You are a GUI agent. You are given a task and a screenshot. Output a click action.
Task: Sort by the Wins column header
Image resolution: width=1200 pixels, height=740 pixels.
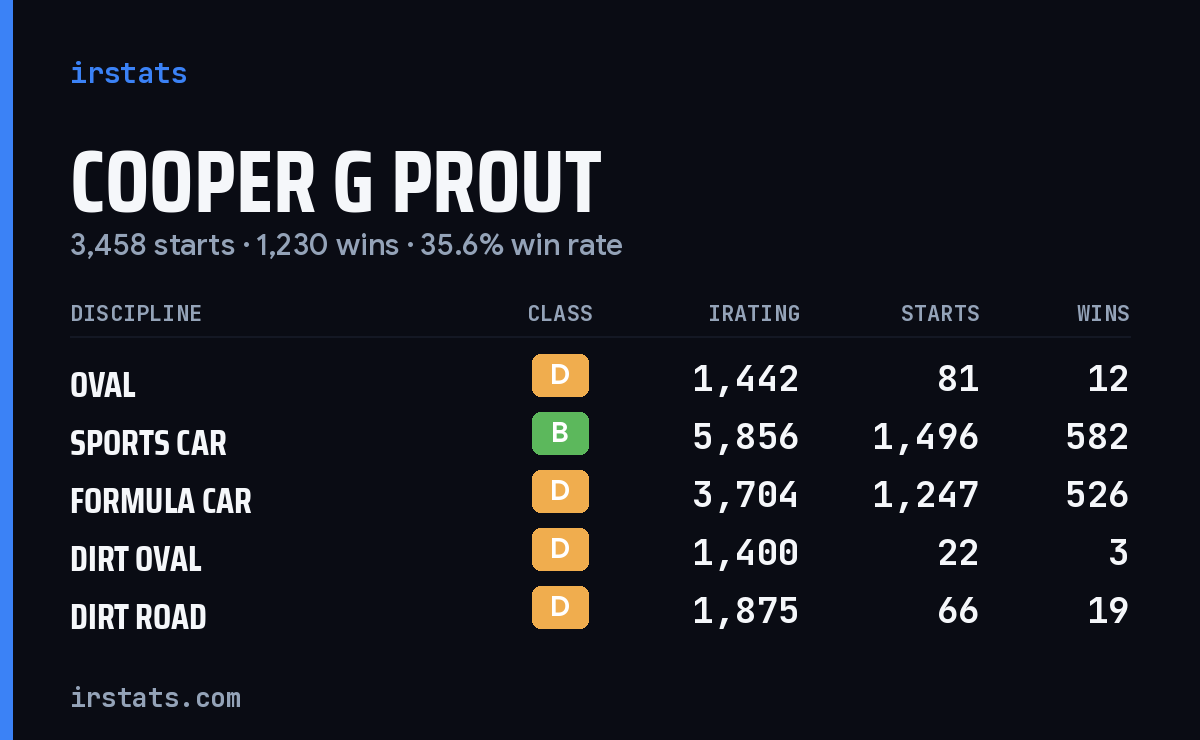coord(1103,314)
